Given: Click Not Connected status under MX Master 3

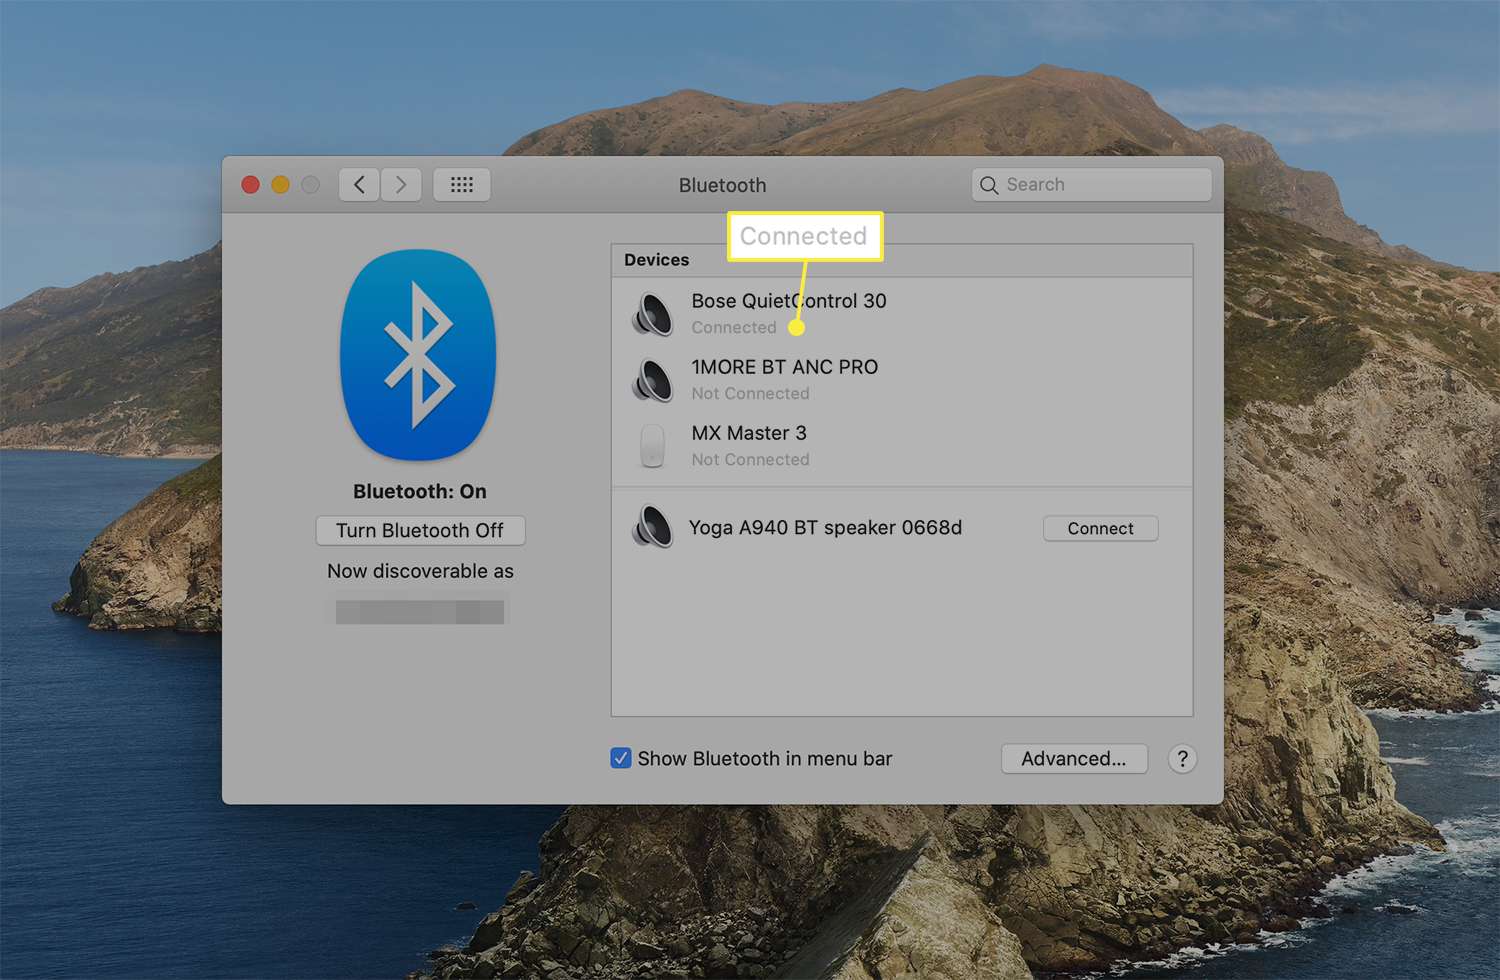Looking at the screenshot, I should 751,460.
